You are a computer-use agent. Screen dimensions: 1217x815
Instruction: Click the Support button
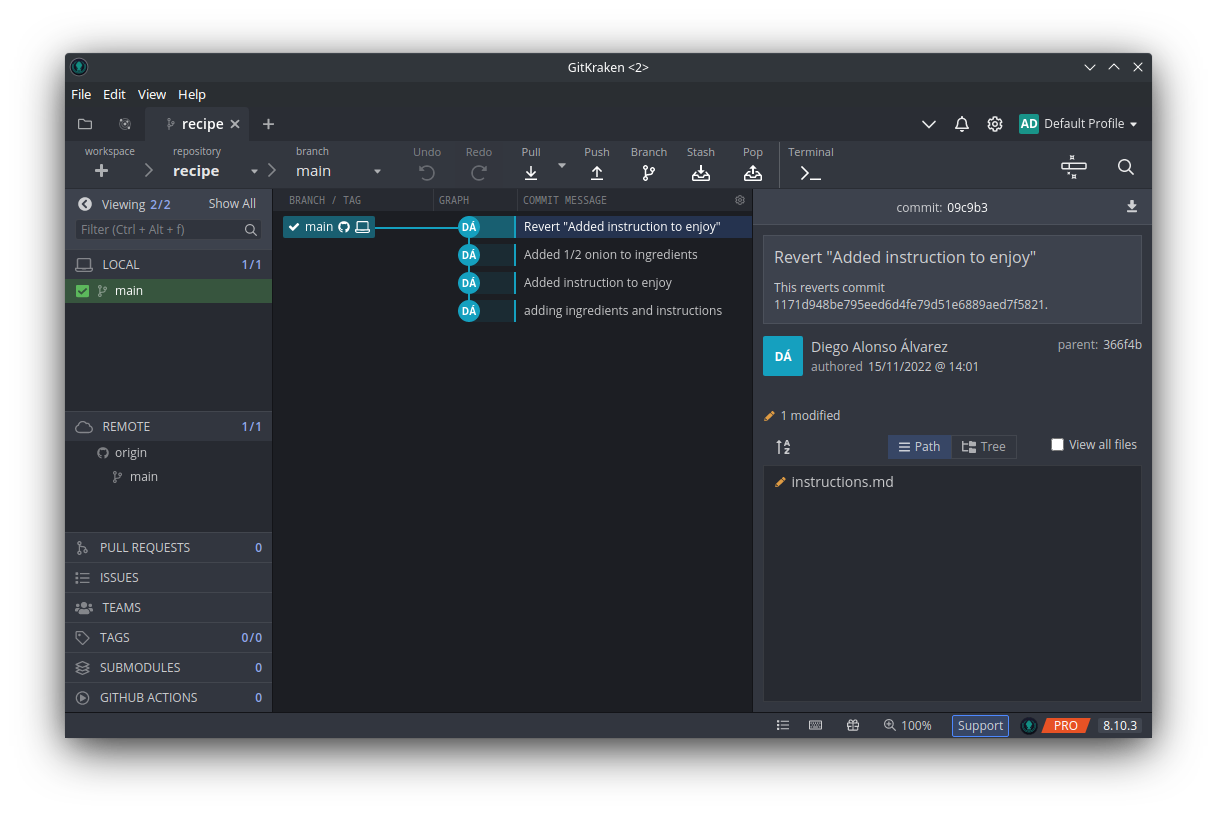[980, 726]
